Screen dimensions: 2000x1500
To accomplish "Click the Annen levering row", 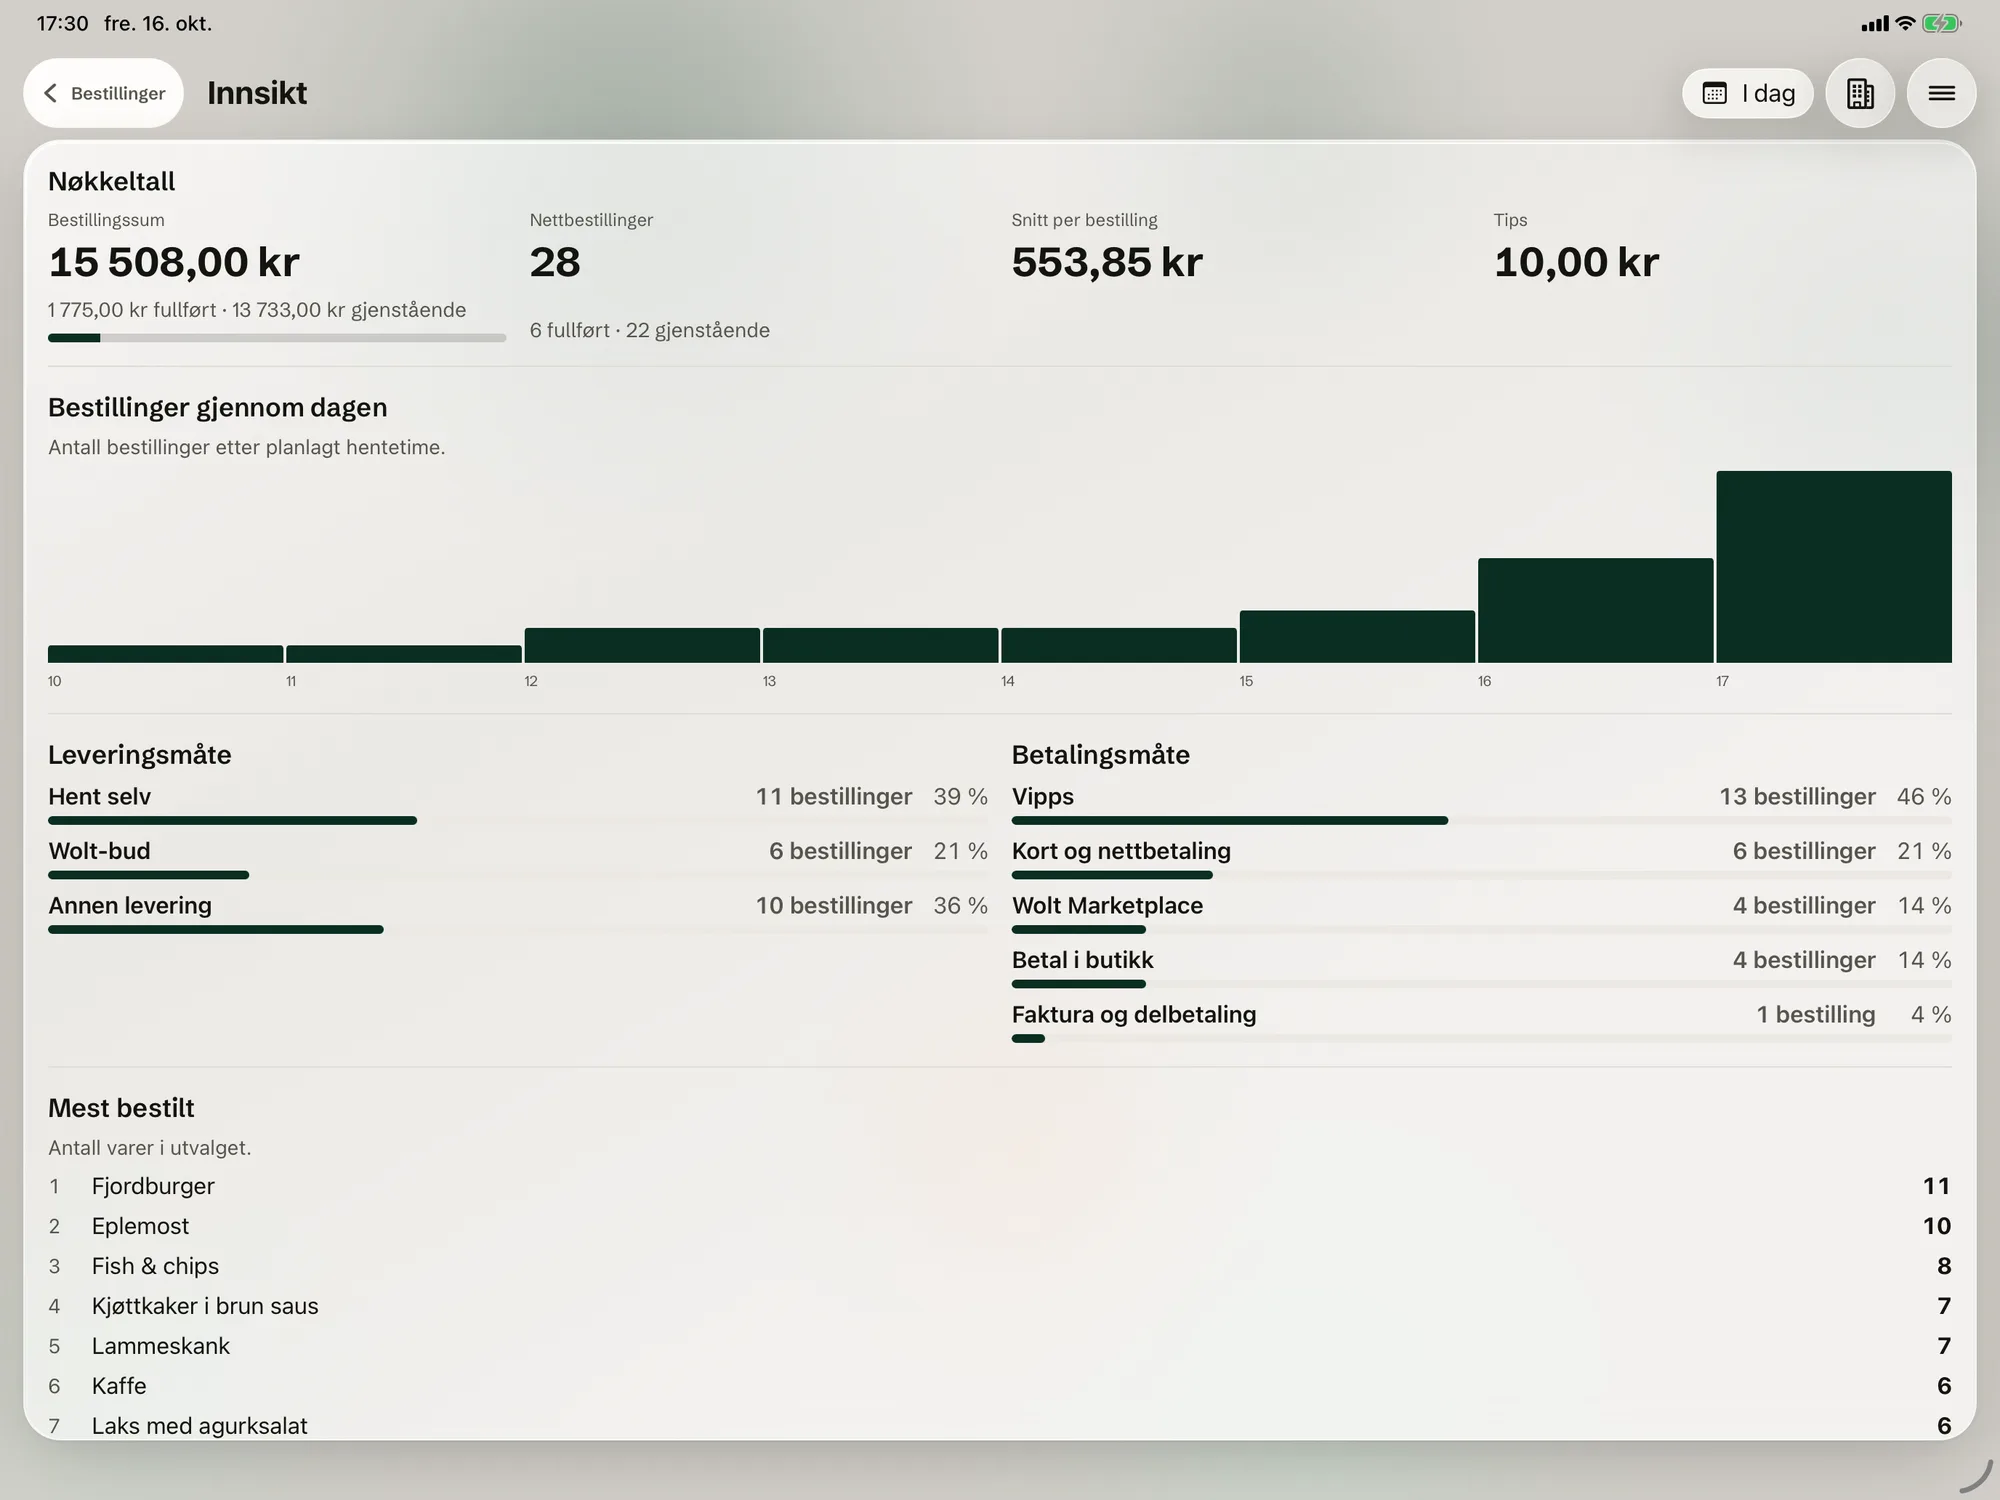I will pyautogui.click(x=518, y=913).
